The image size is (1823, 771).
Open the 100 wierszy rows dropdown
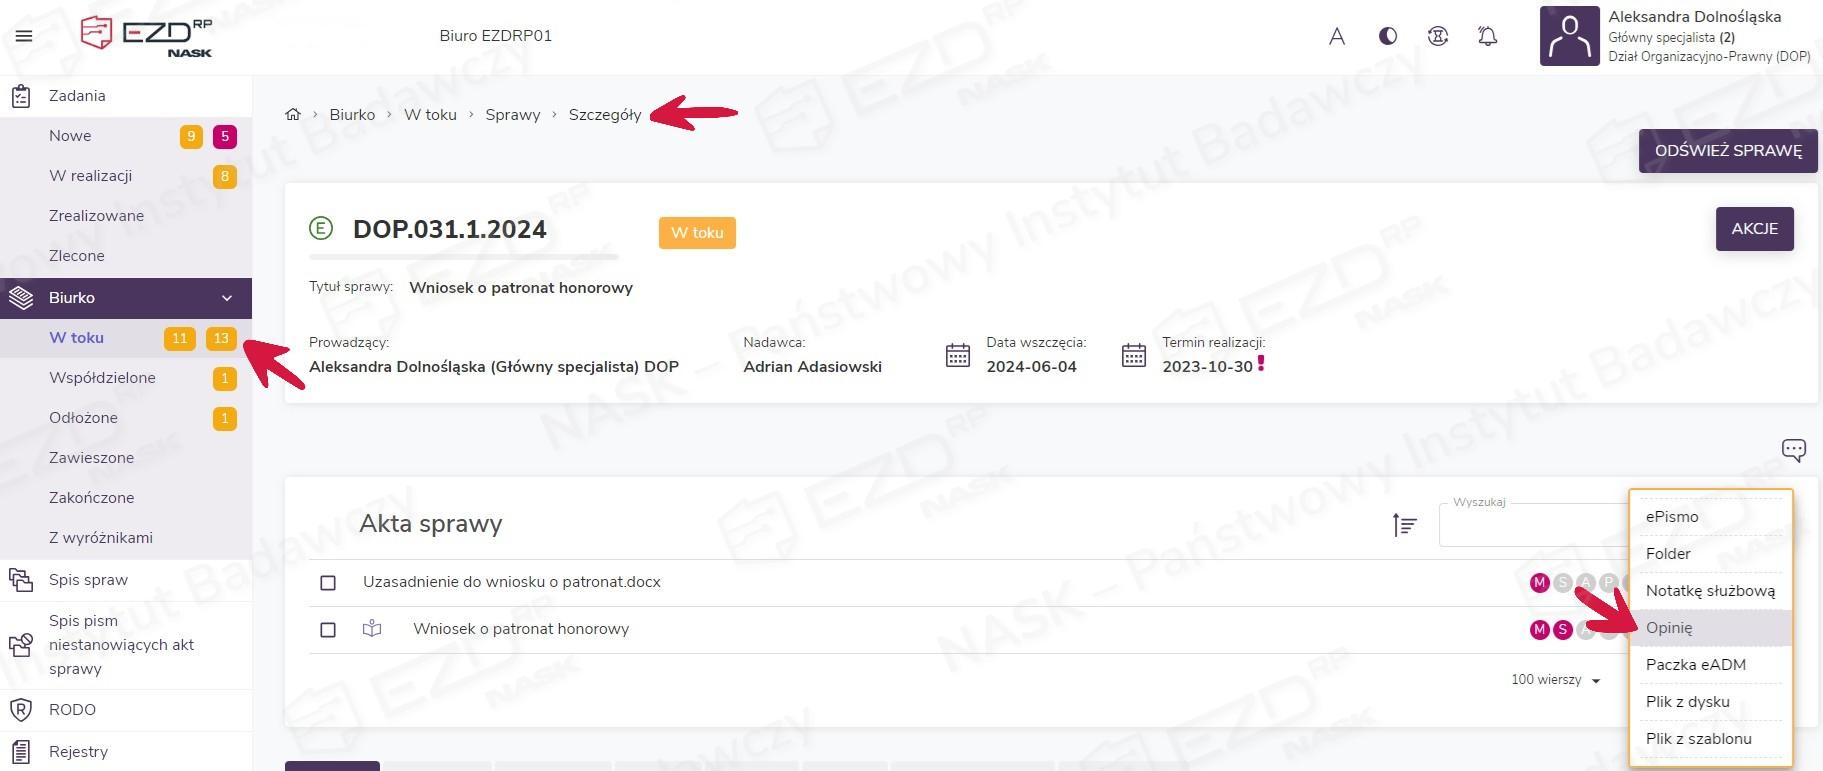tap(1555, 680)
